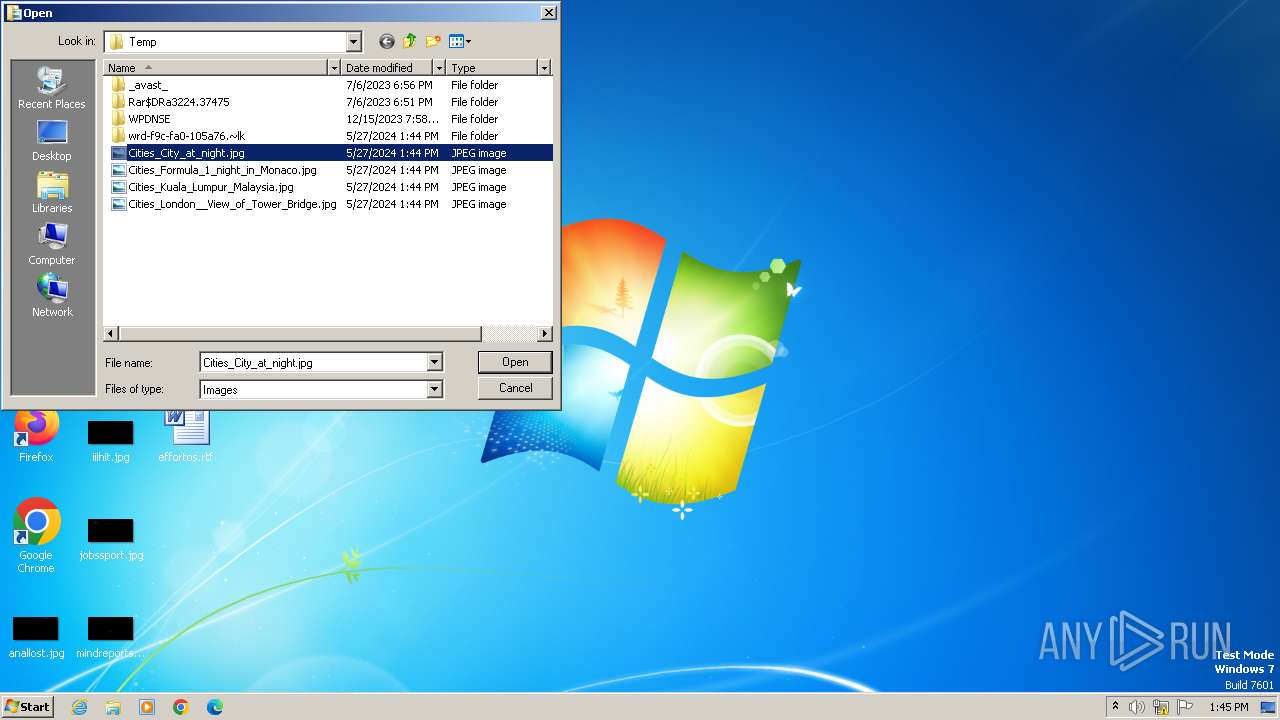Go up one folder level

(410, 41)
